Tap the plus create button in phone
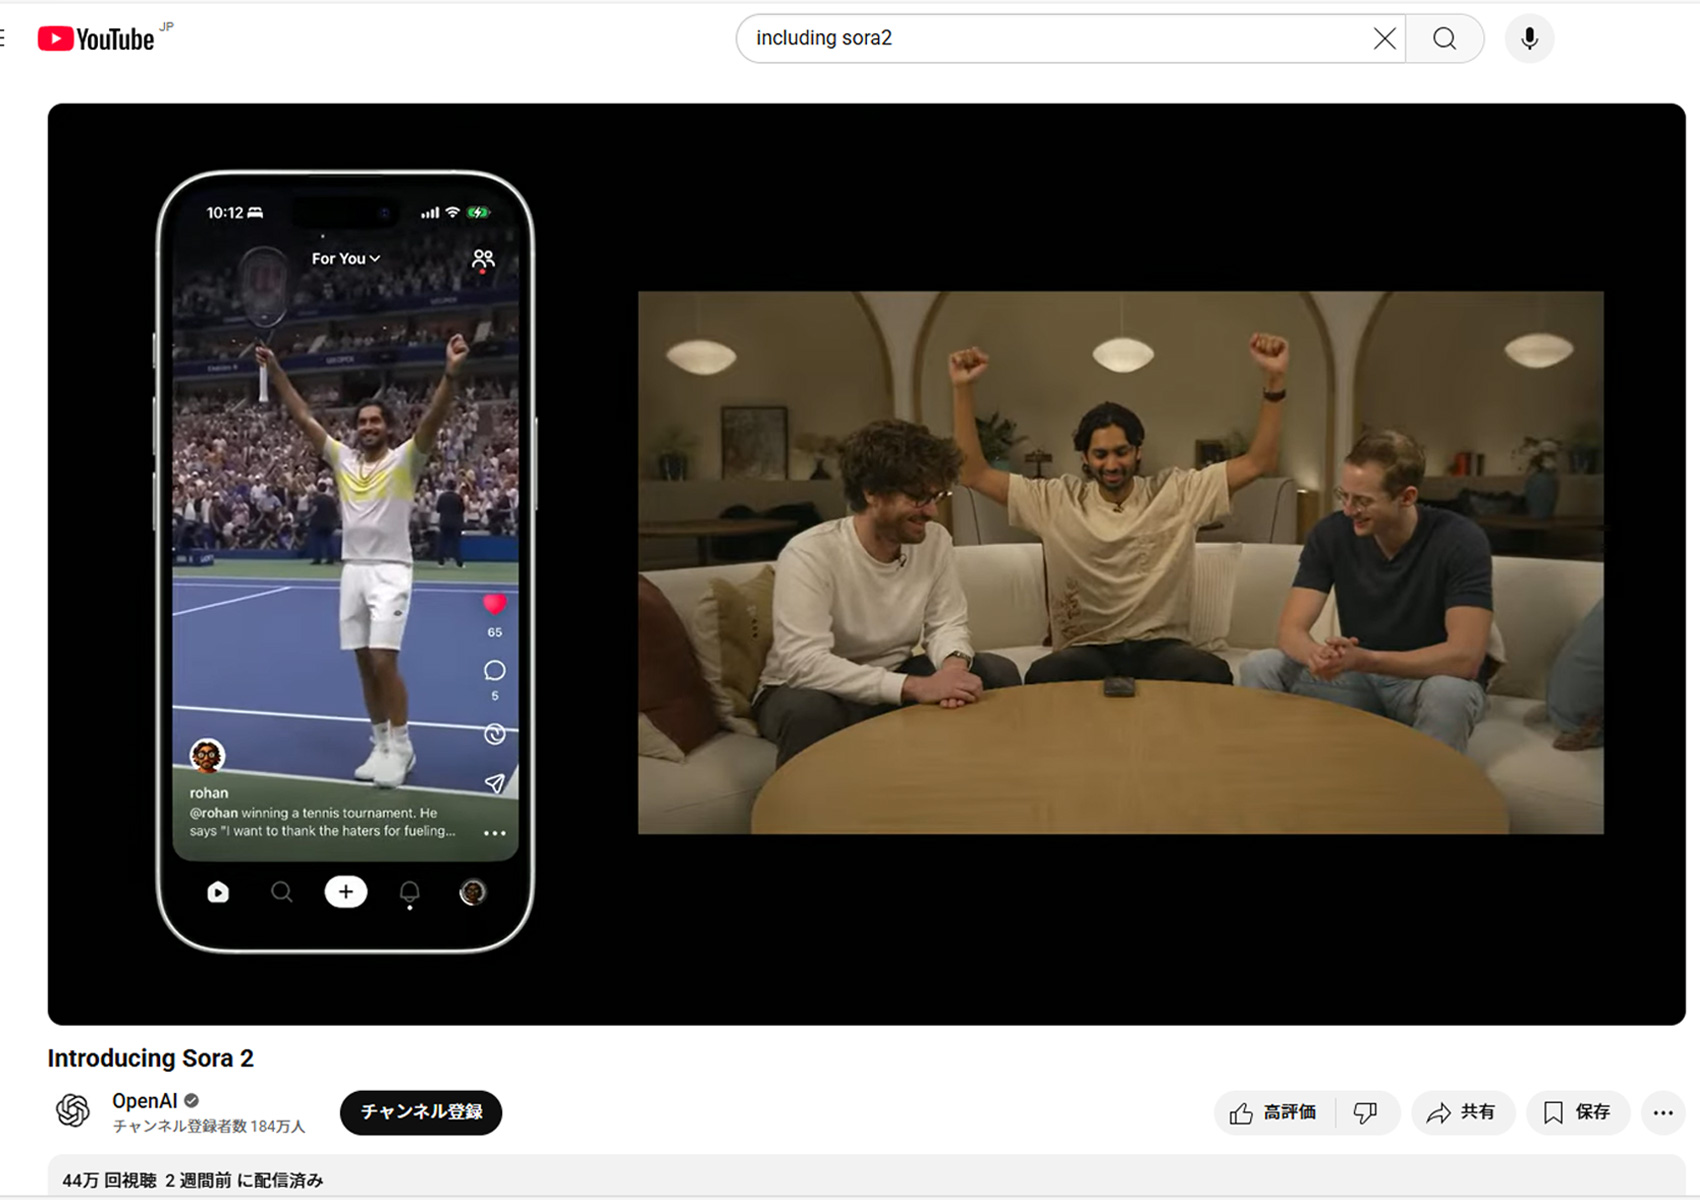1700x1200 pixels. [345, 892]
